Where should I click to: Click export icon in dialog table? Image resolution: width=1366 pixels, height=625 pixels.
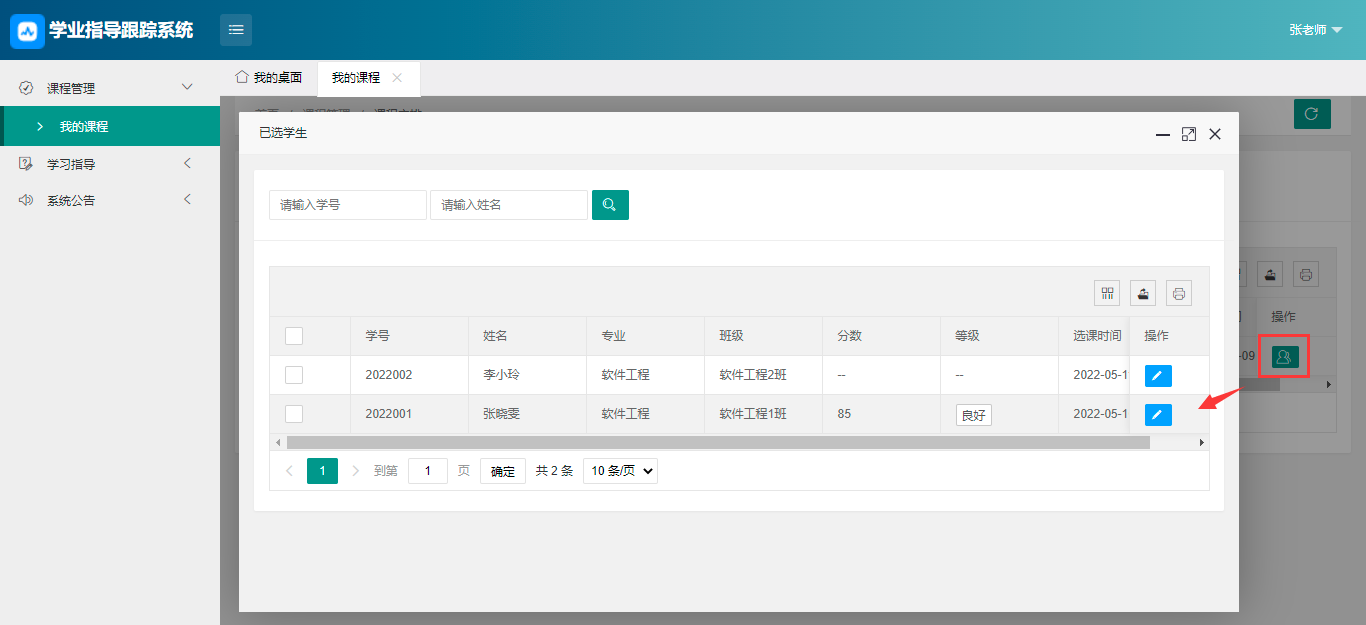pos(1143,293)
